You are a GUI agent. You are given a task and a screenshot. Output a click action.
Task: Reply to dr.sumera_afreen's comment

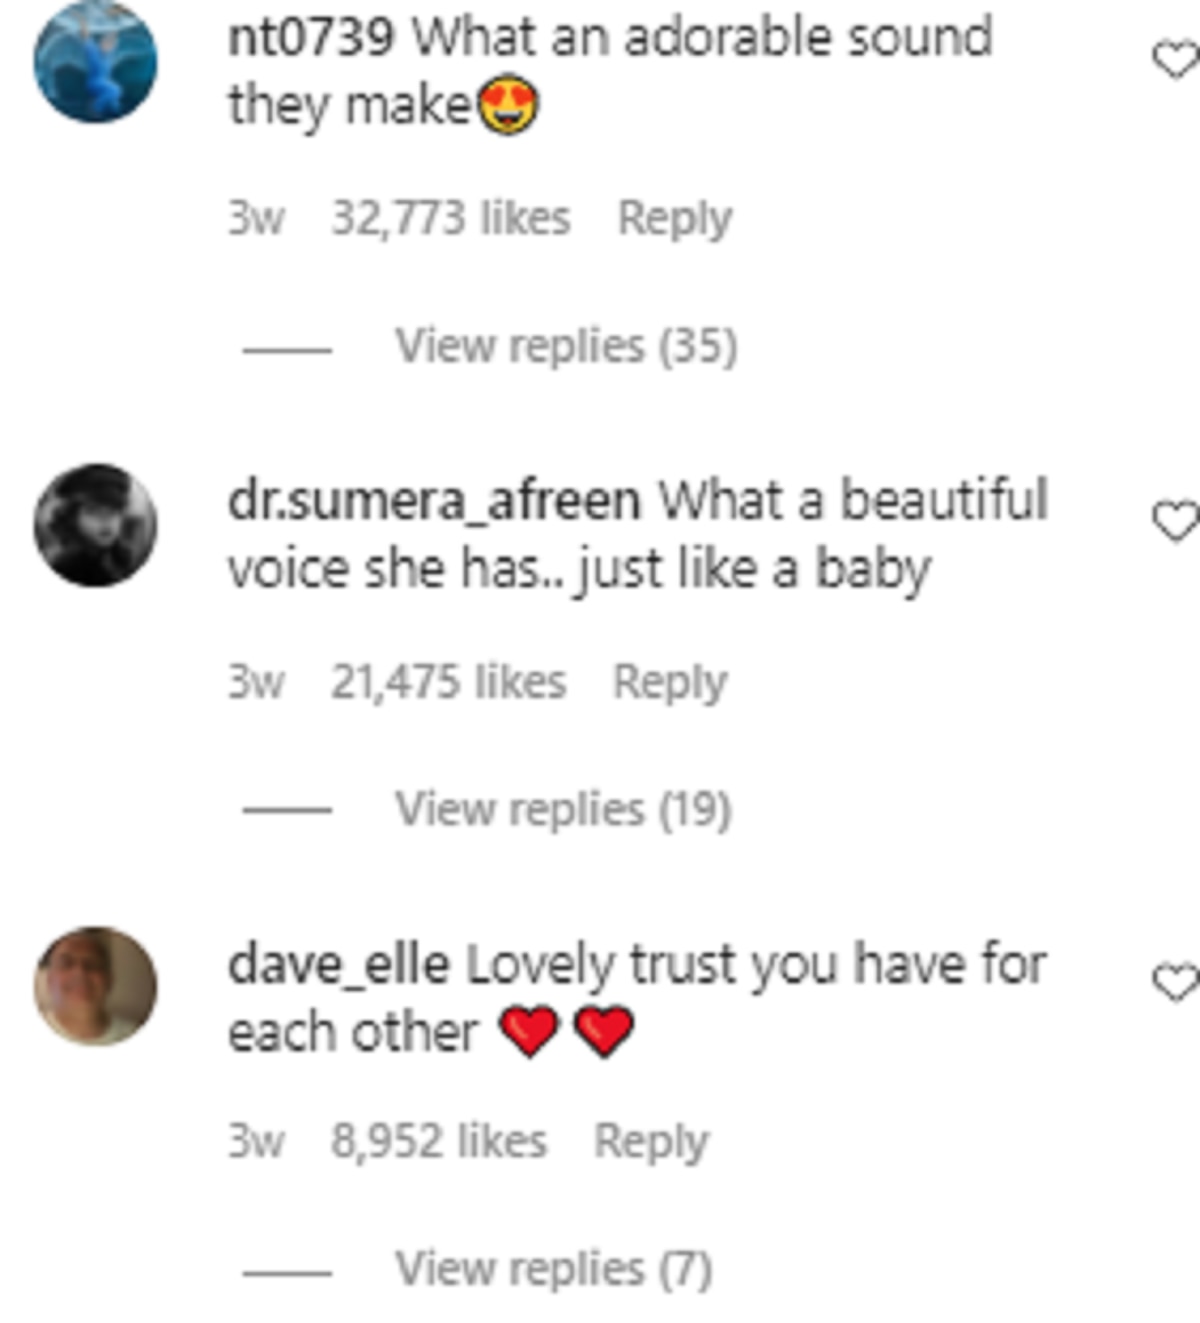670,682
